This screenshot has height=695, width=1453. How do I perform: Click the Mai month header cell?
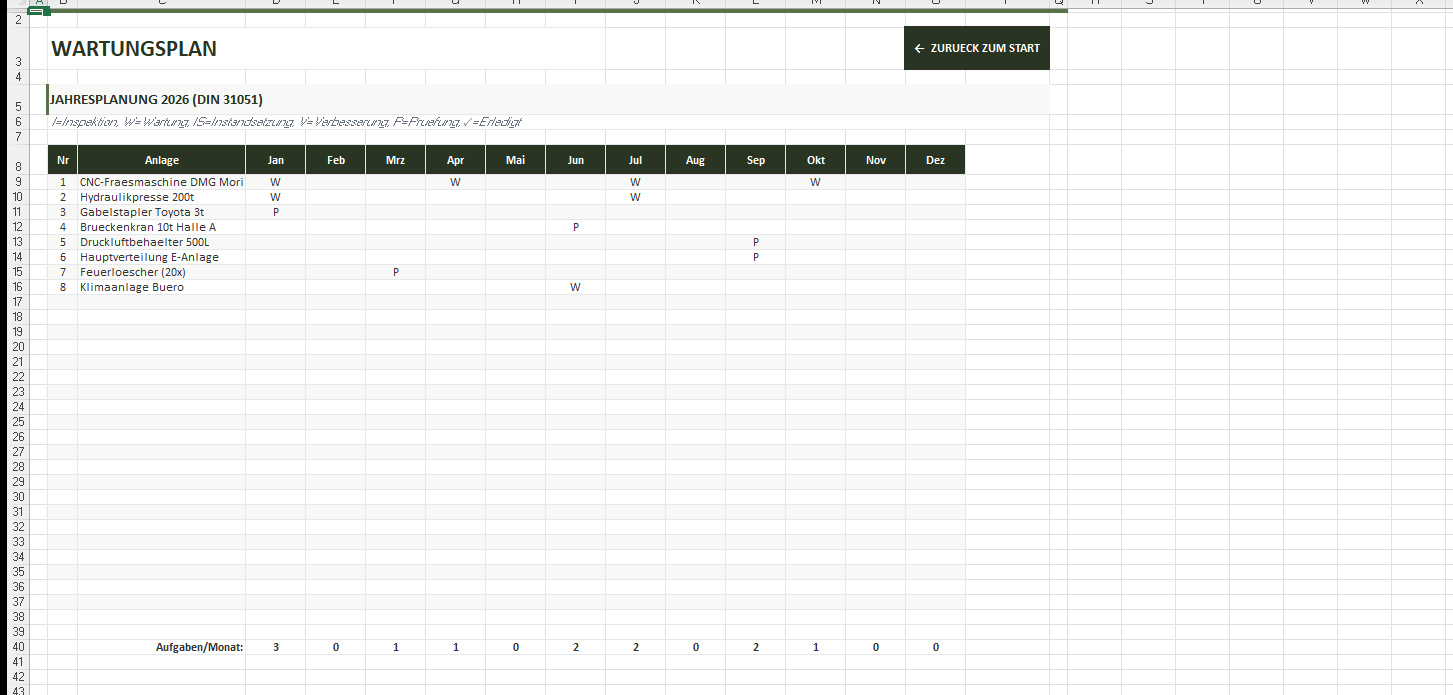click(x=515, y=160)
